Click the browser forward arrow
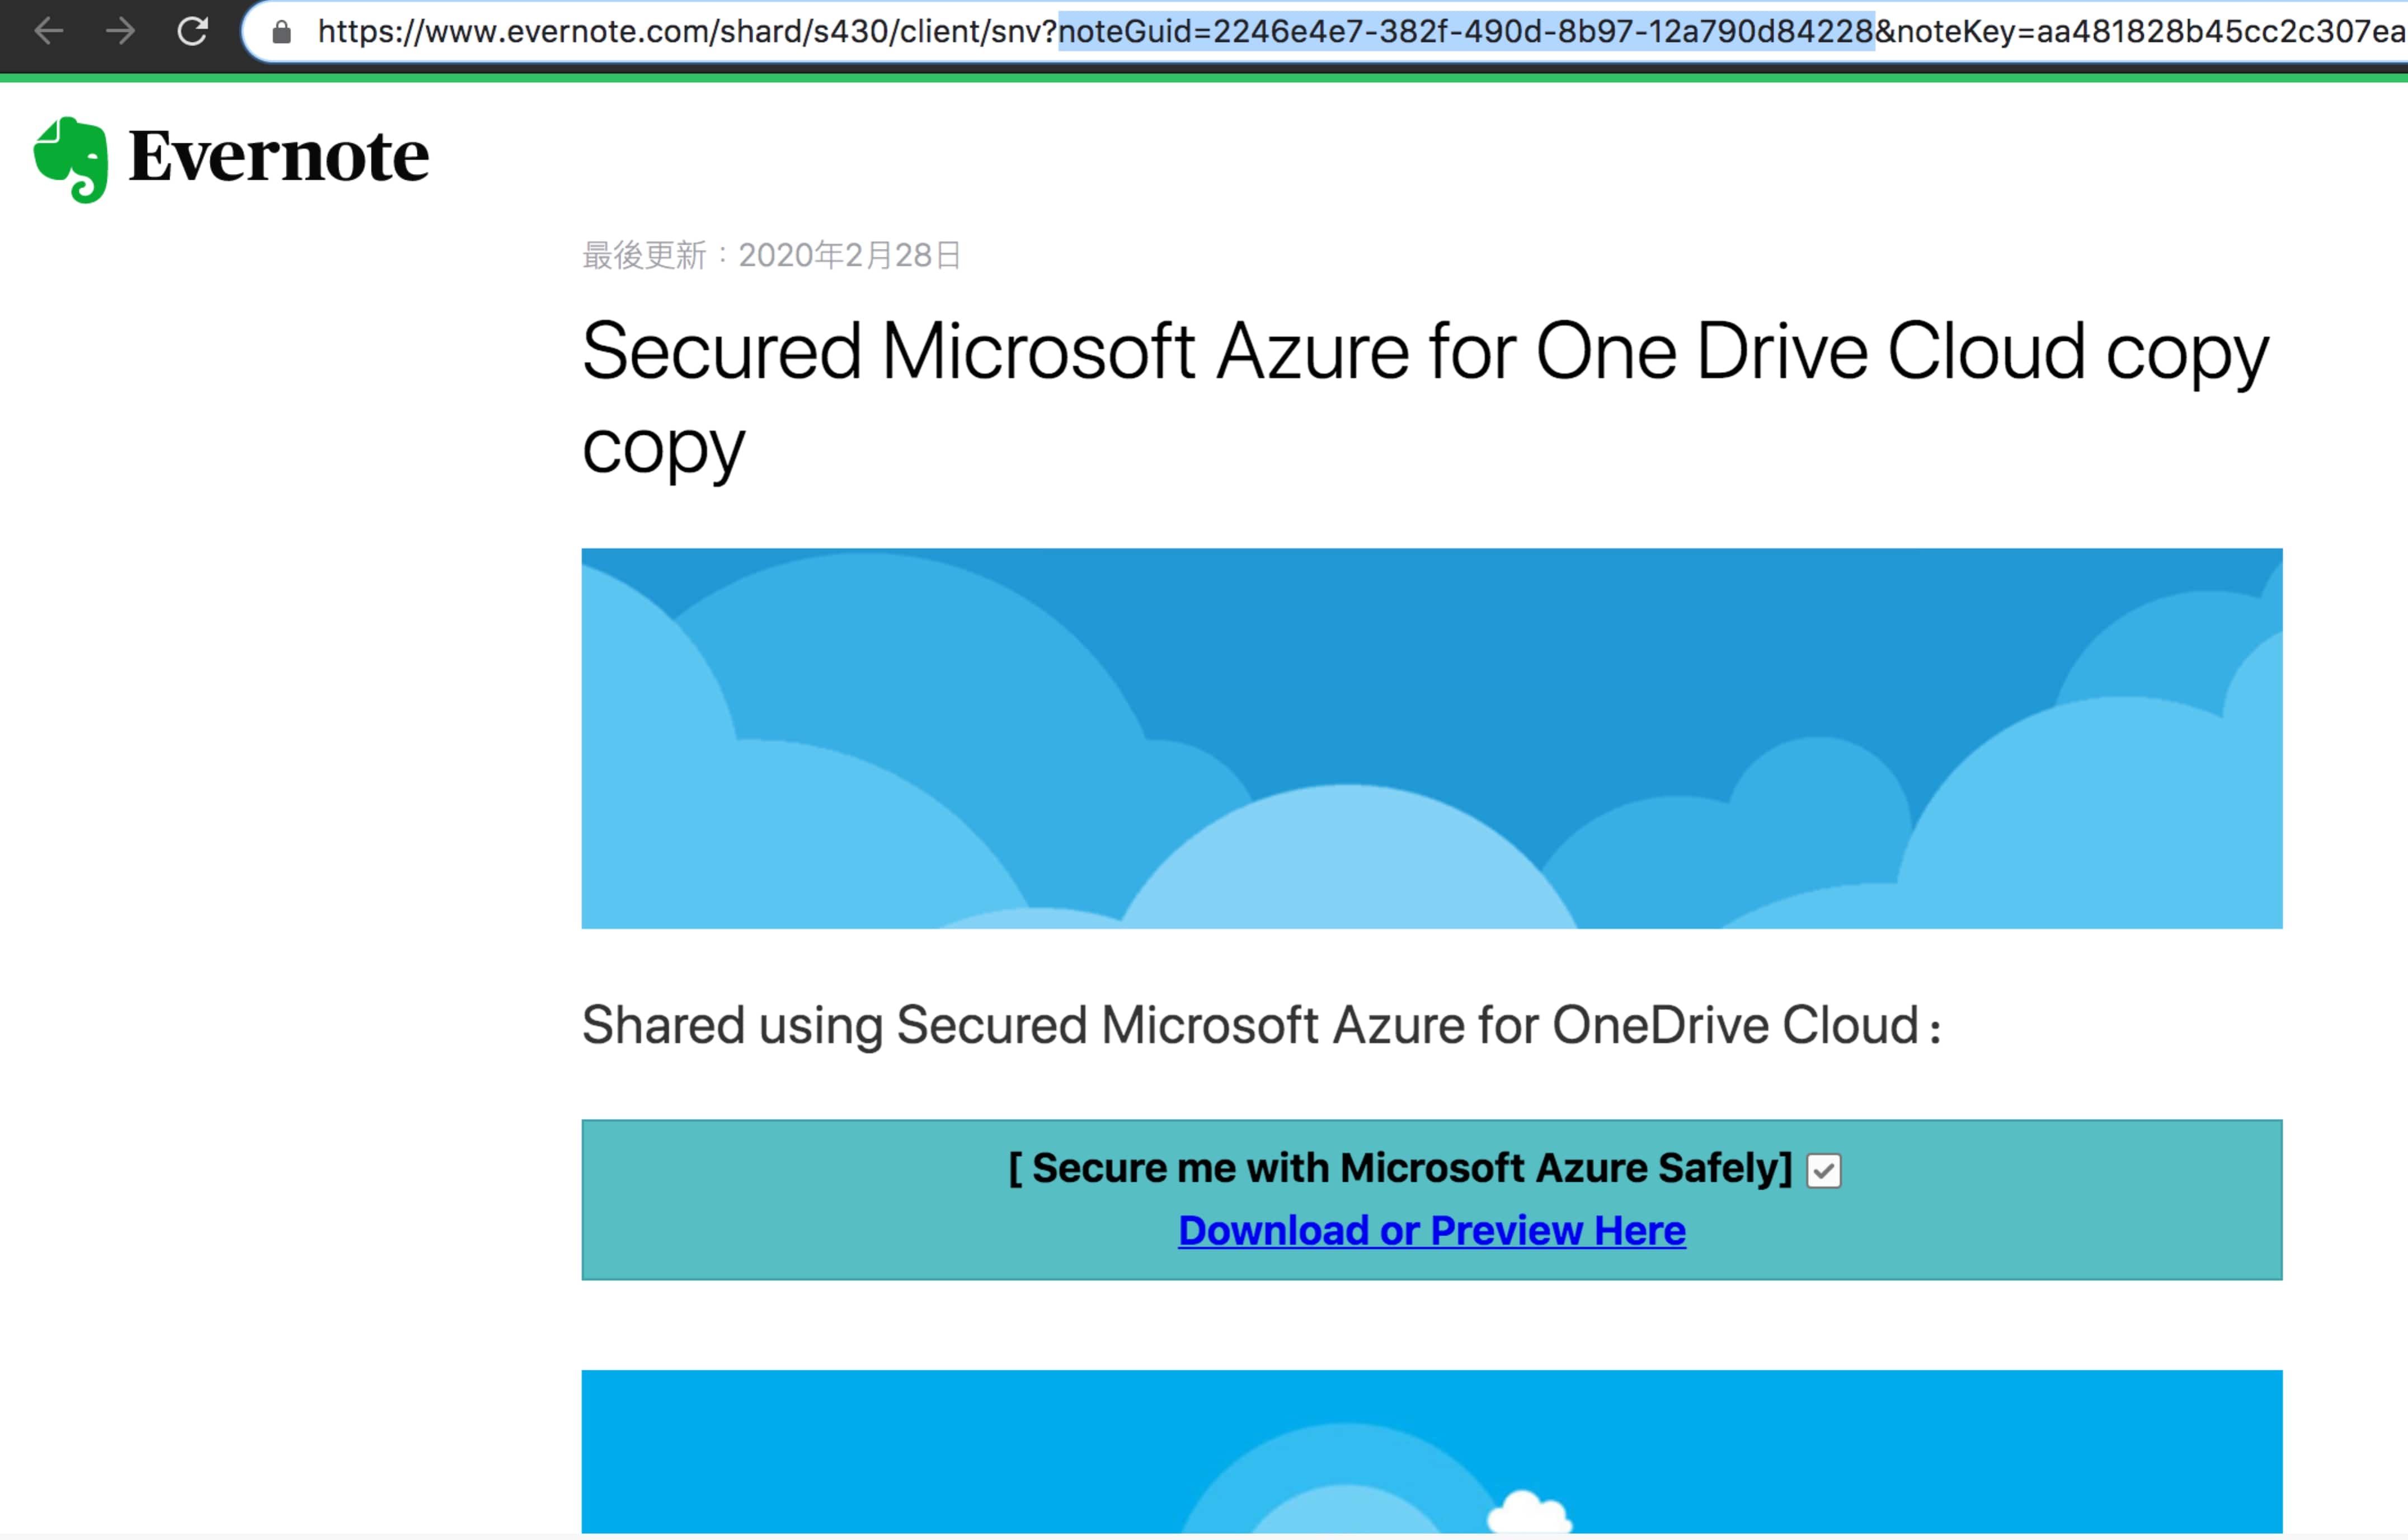 121,32
